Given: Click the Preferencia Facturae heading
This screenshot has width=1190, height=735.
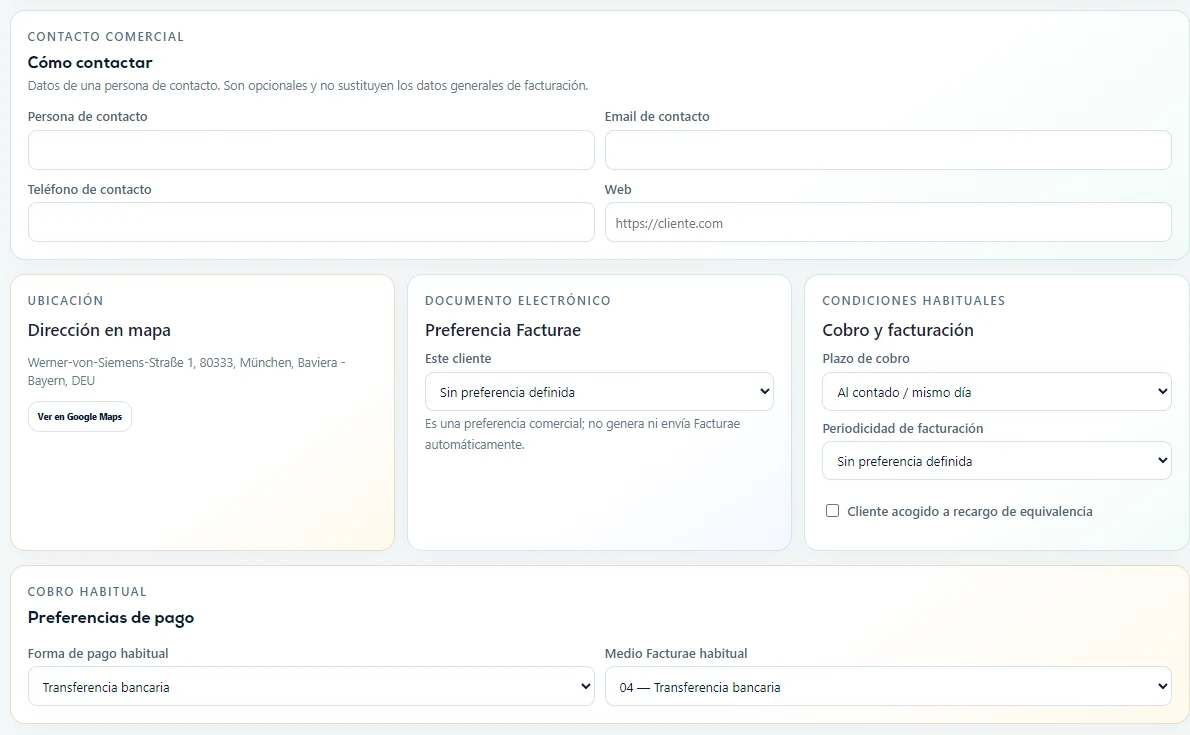Looking at the screenshot, I should (502, 330).
